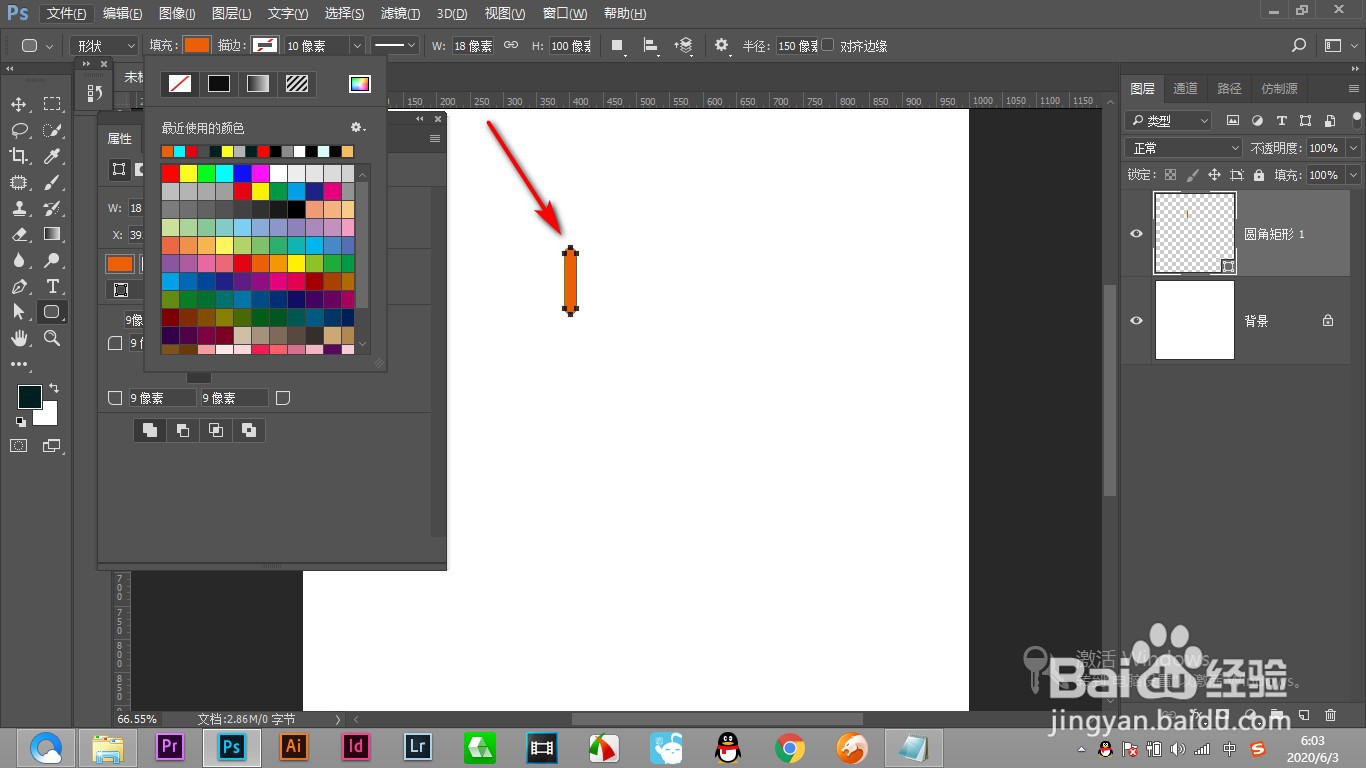Select the Brush tool
The image size is (1366, 768).
[52, 182]
